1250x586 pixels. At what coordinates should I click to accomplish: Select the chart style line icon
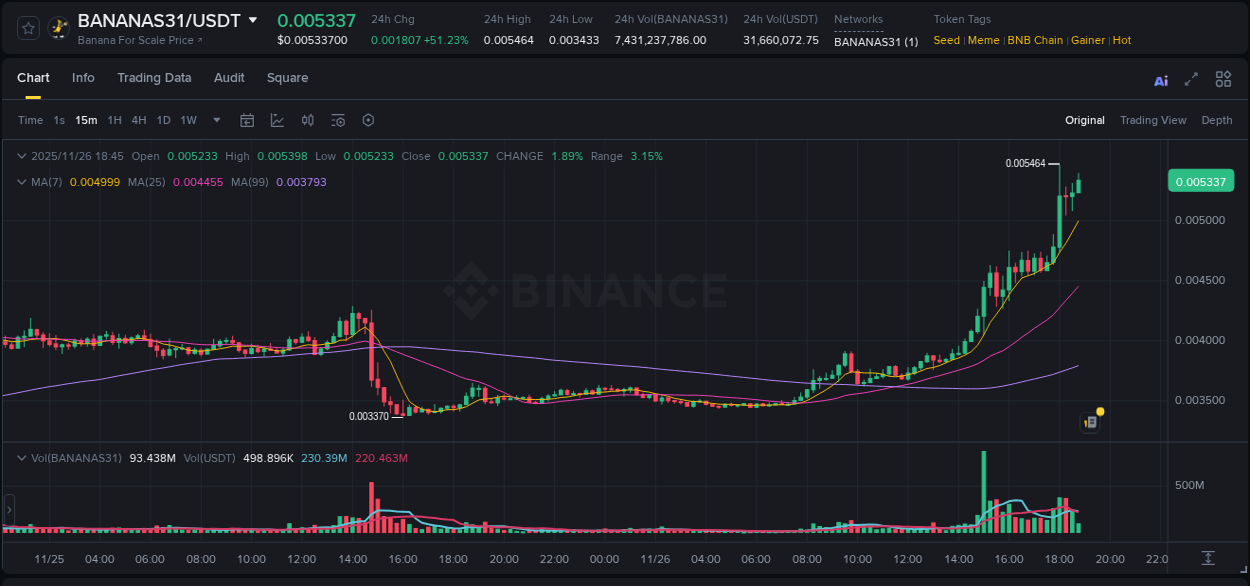coord(277,120)
